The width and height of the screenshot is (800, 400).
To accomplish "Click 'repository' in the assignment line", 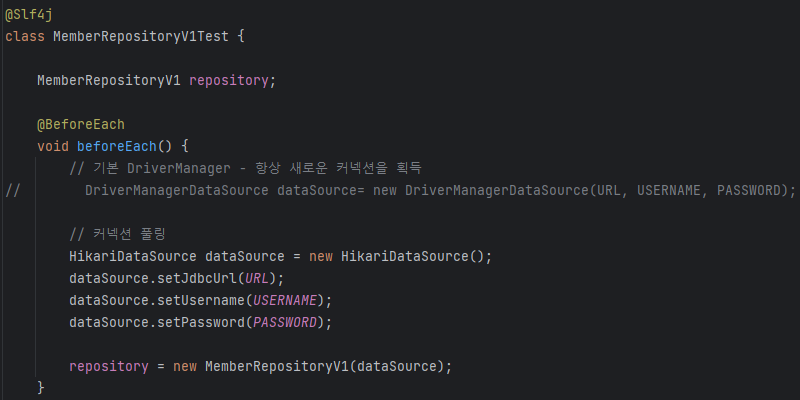I will [x=109, y=366].
